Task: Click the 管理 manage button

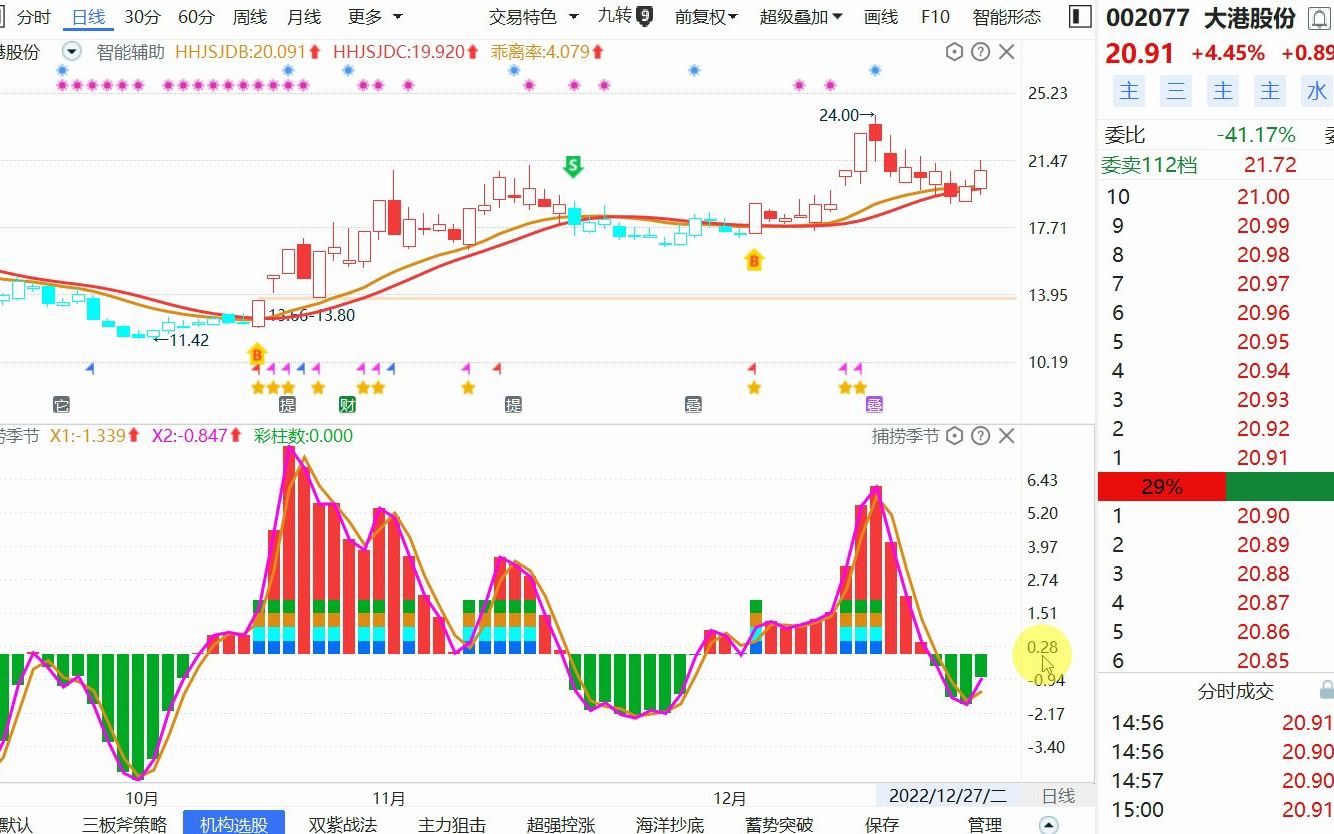Action: [x=985, y=824]
